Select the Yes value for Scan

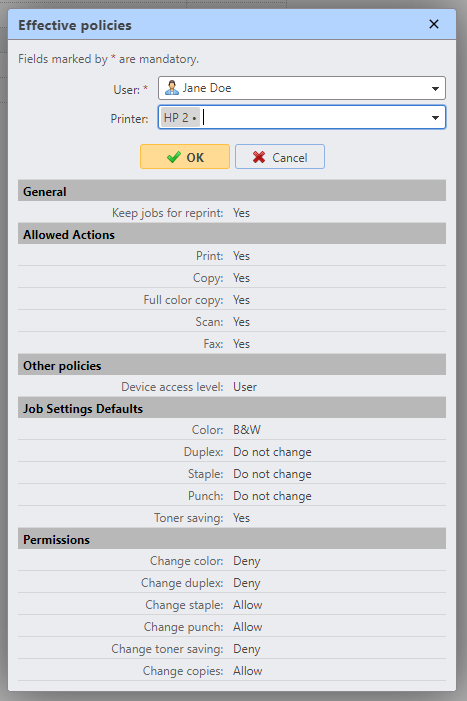[241, 321]
